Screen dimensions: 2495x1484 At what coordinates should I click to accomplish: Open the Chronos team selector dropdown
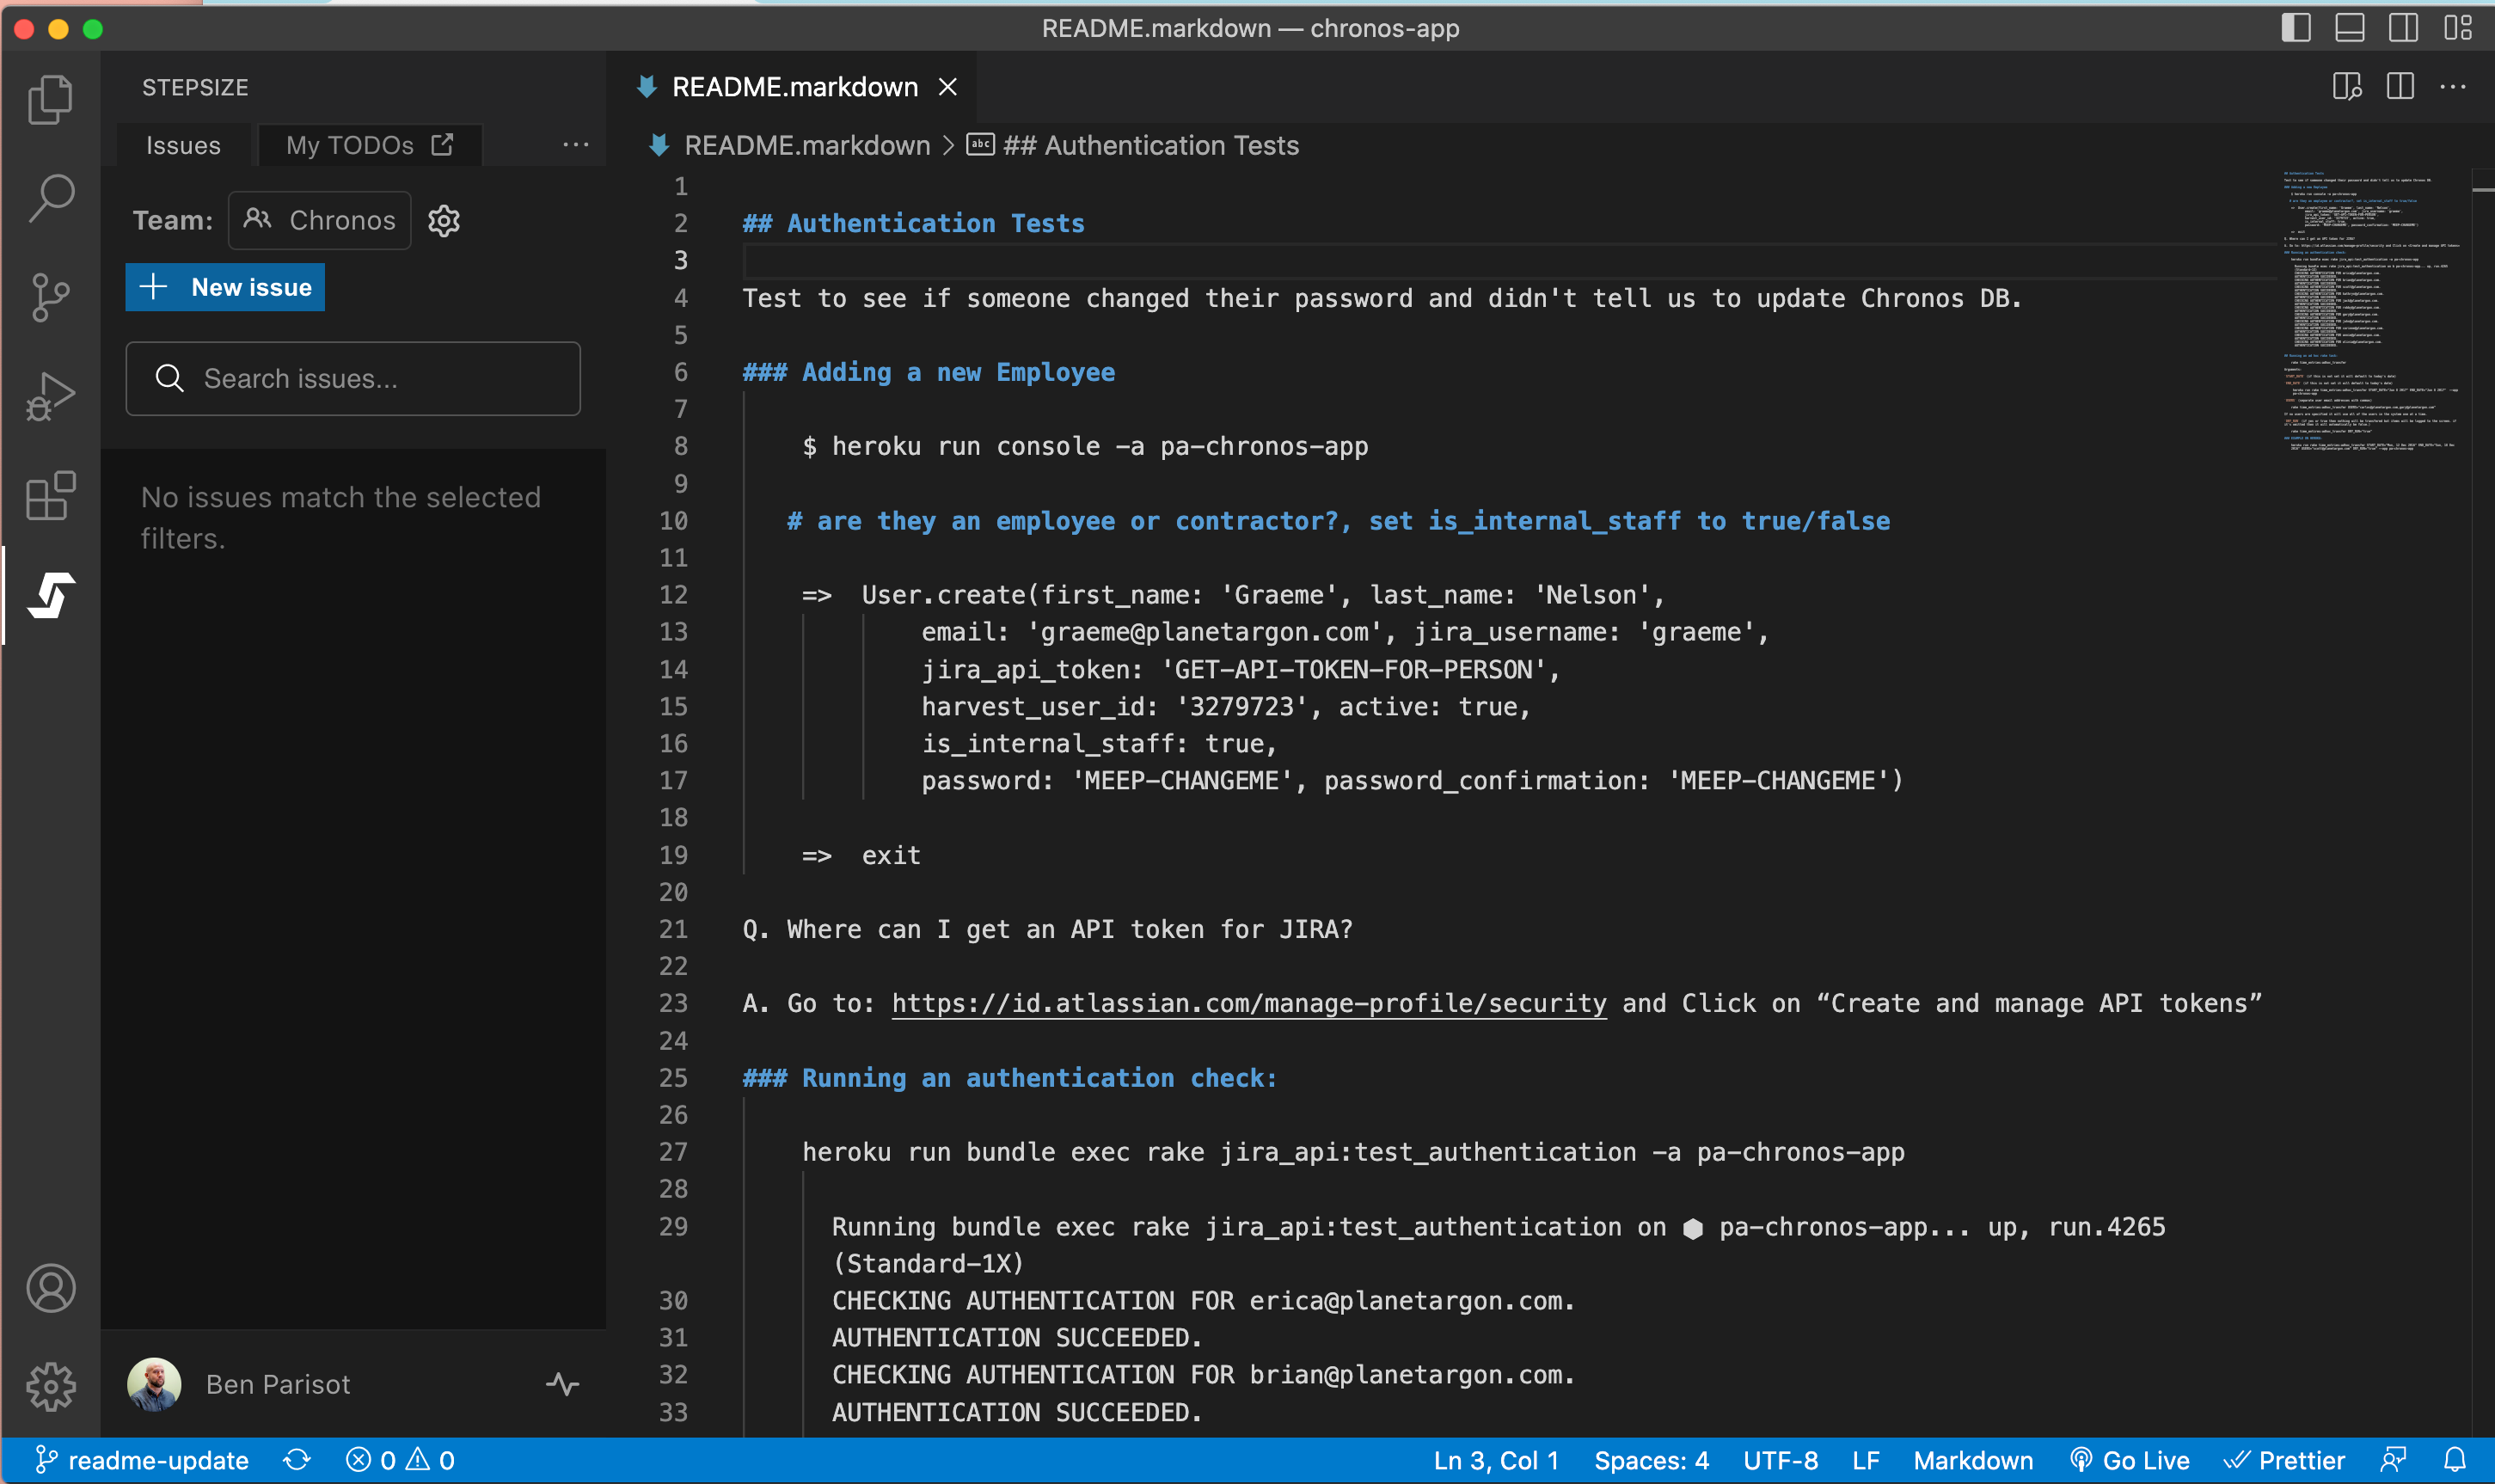pos(320,220)
